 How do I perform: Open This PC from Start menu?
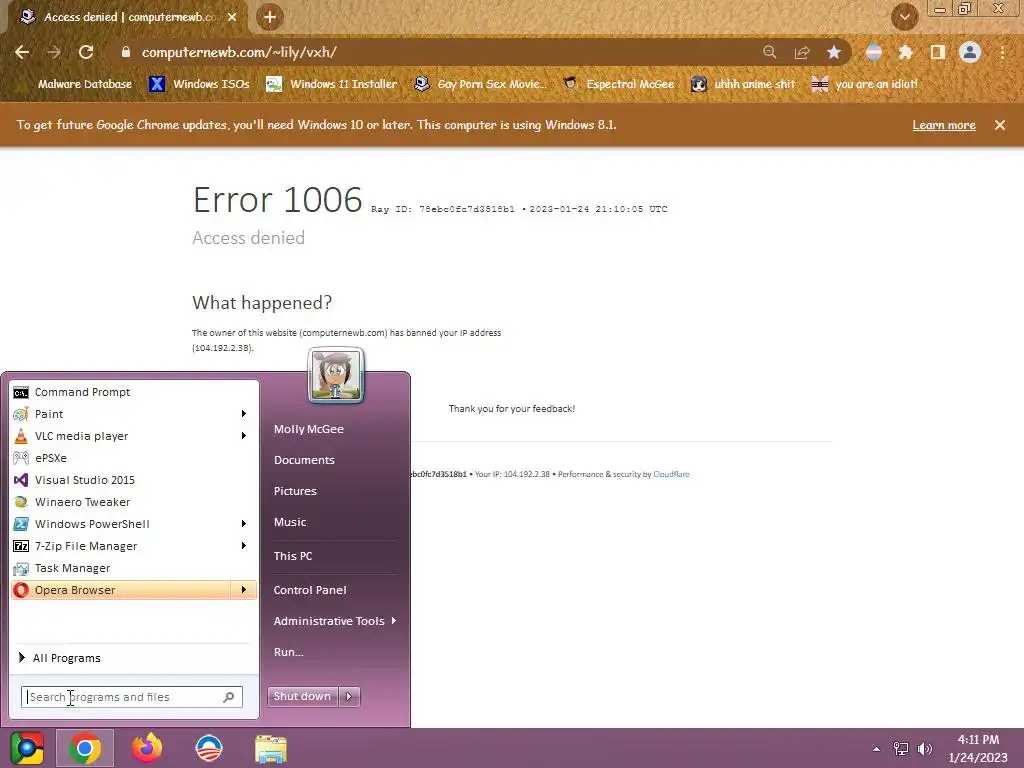click(x=293, y=556)
